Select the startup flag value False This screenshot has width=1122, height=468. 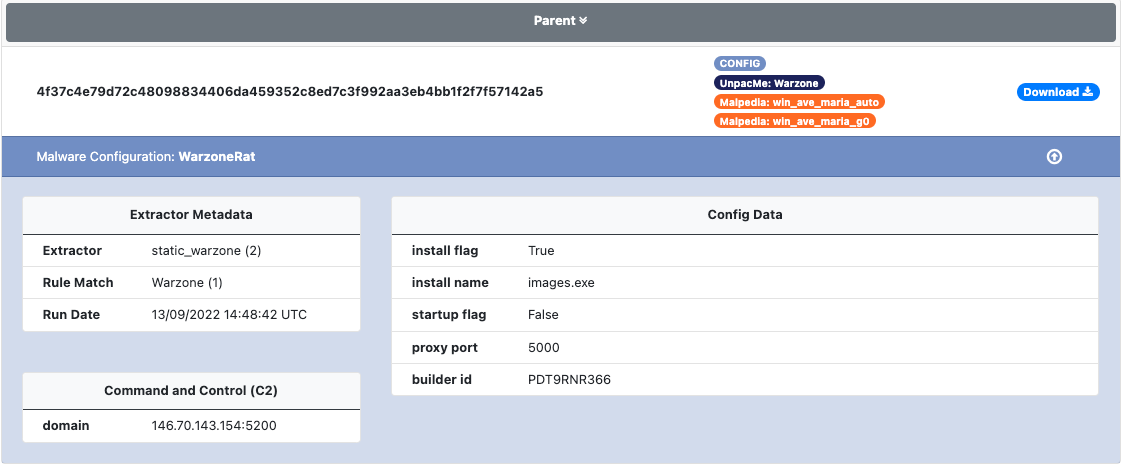(x=543, y=315)
